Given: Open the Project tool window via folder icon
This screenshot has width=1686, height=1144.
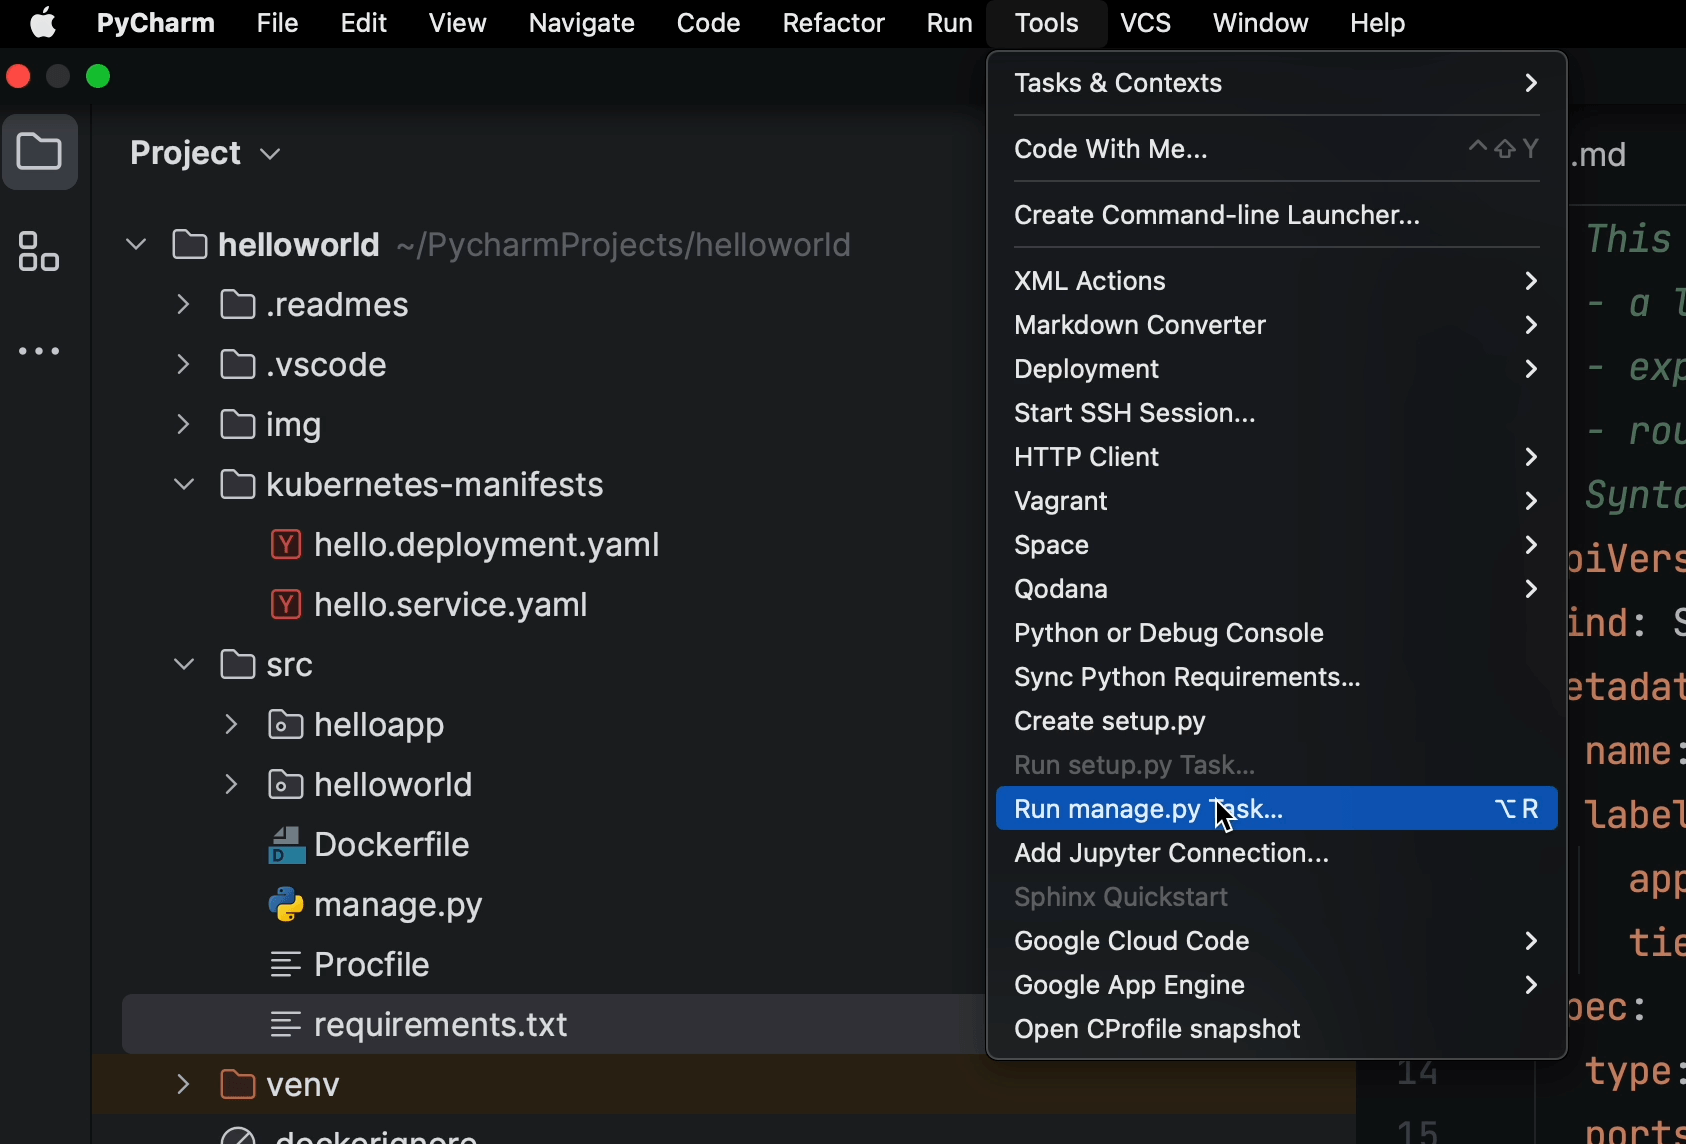Looking at the screenshot, I should coord(41,152).
